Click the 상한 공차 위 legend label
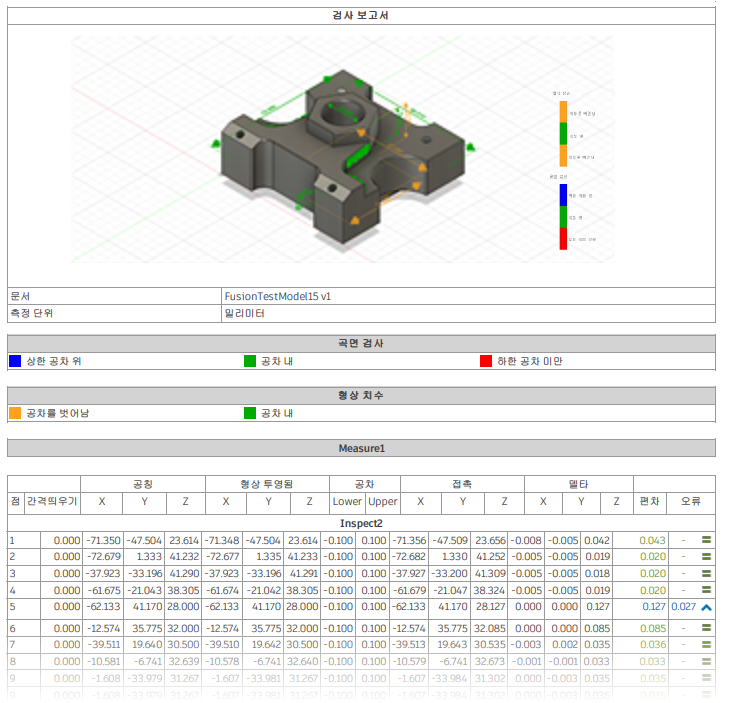 54,361
